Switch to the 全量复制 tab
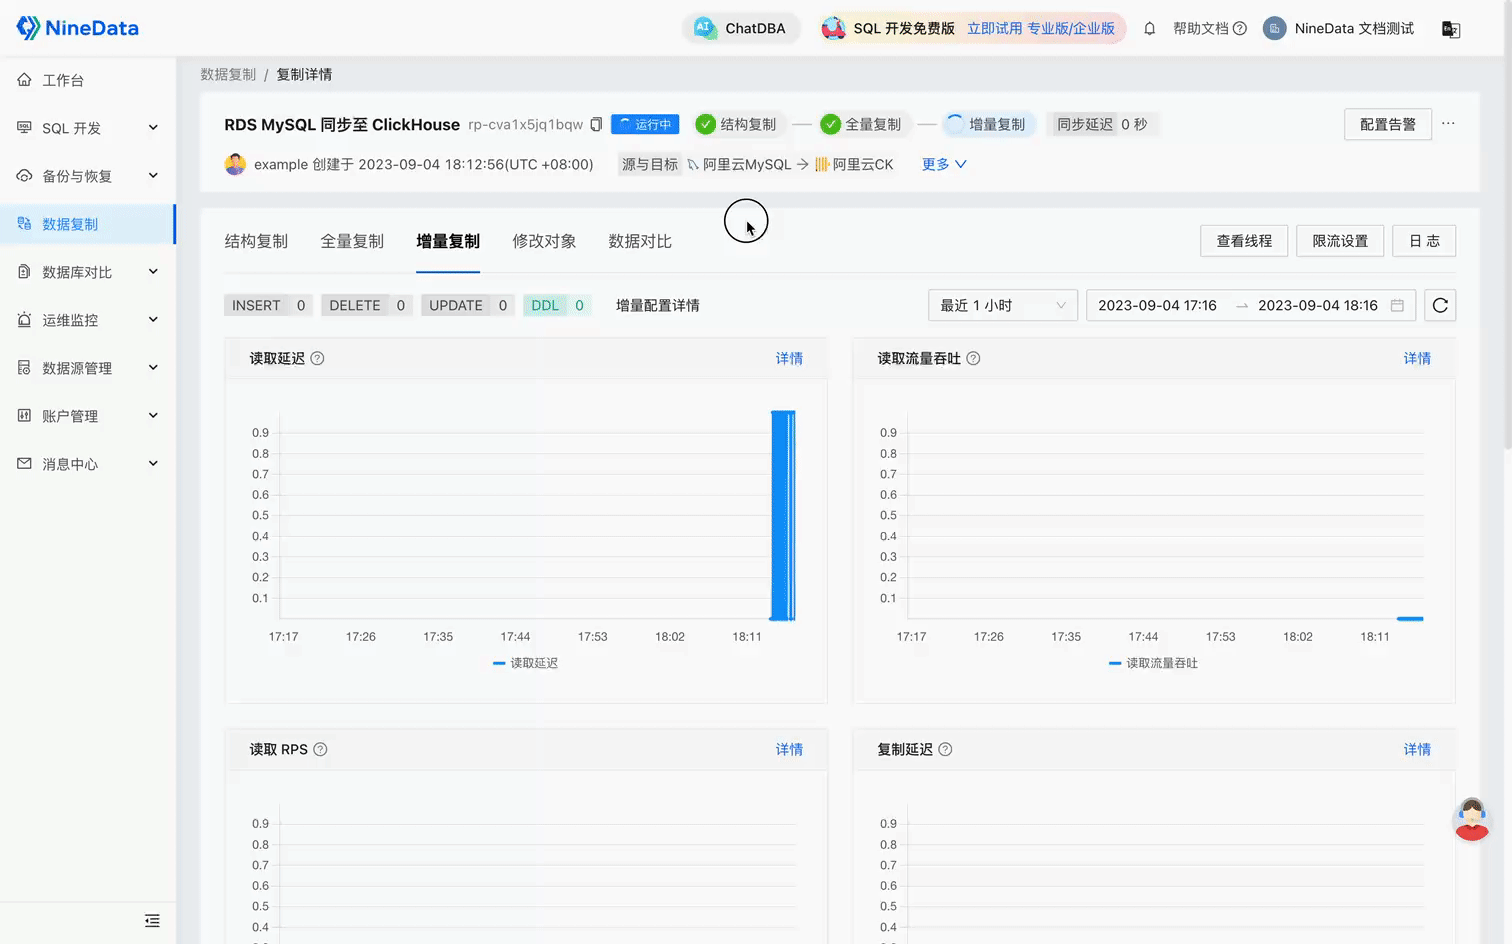Screen dimensions: 1512x944 352,241
